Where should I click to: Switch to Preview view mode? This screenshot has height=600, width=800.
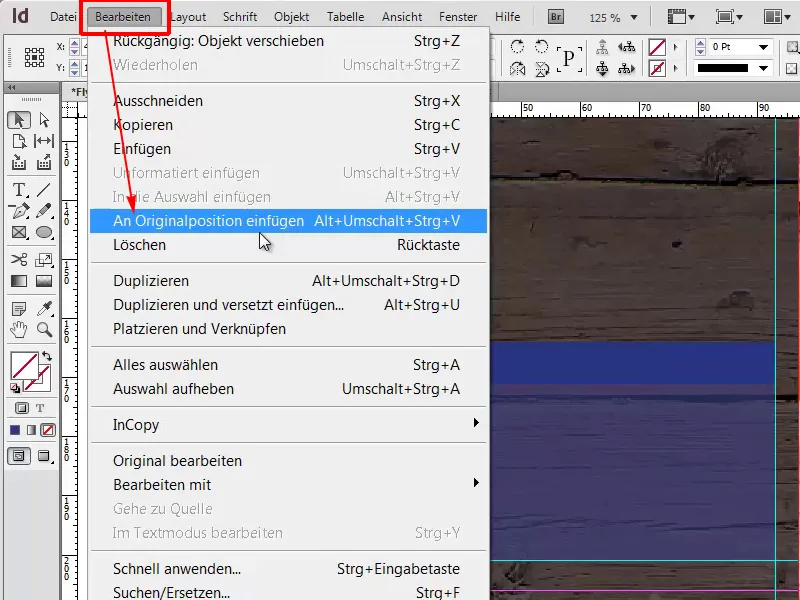pos(44,456)
